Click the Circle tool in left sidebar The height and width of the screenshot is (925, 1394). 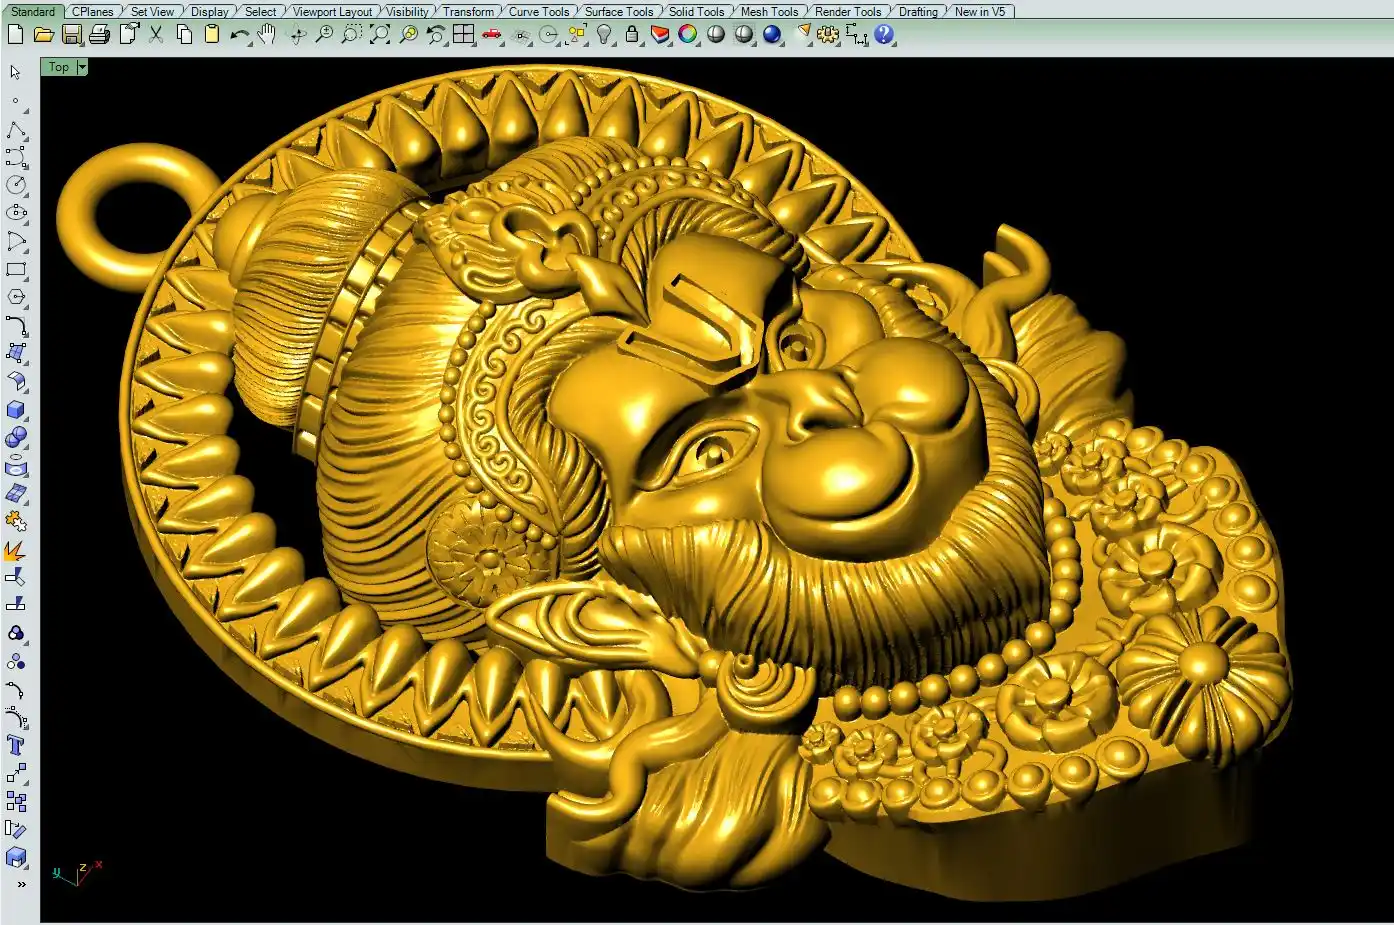(x=16, y=185)
